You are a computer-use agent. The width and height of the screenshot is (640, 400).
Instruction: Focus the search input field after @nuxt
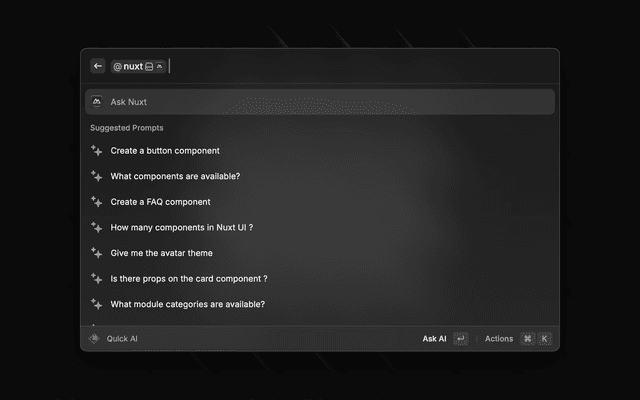click(x=361, y=66)
